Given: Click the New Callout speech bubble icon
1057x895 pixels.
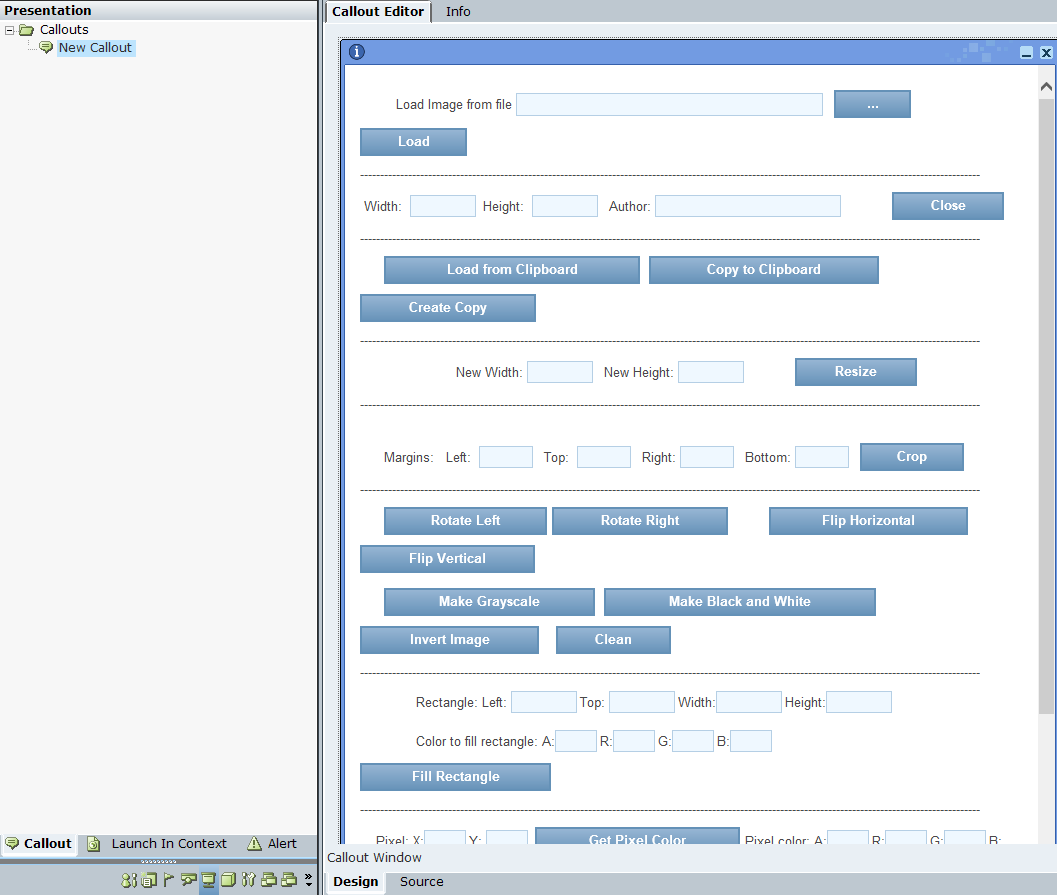Looking at the screenshot, I should click(x=46, y=48).
